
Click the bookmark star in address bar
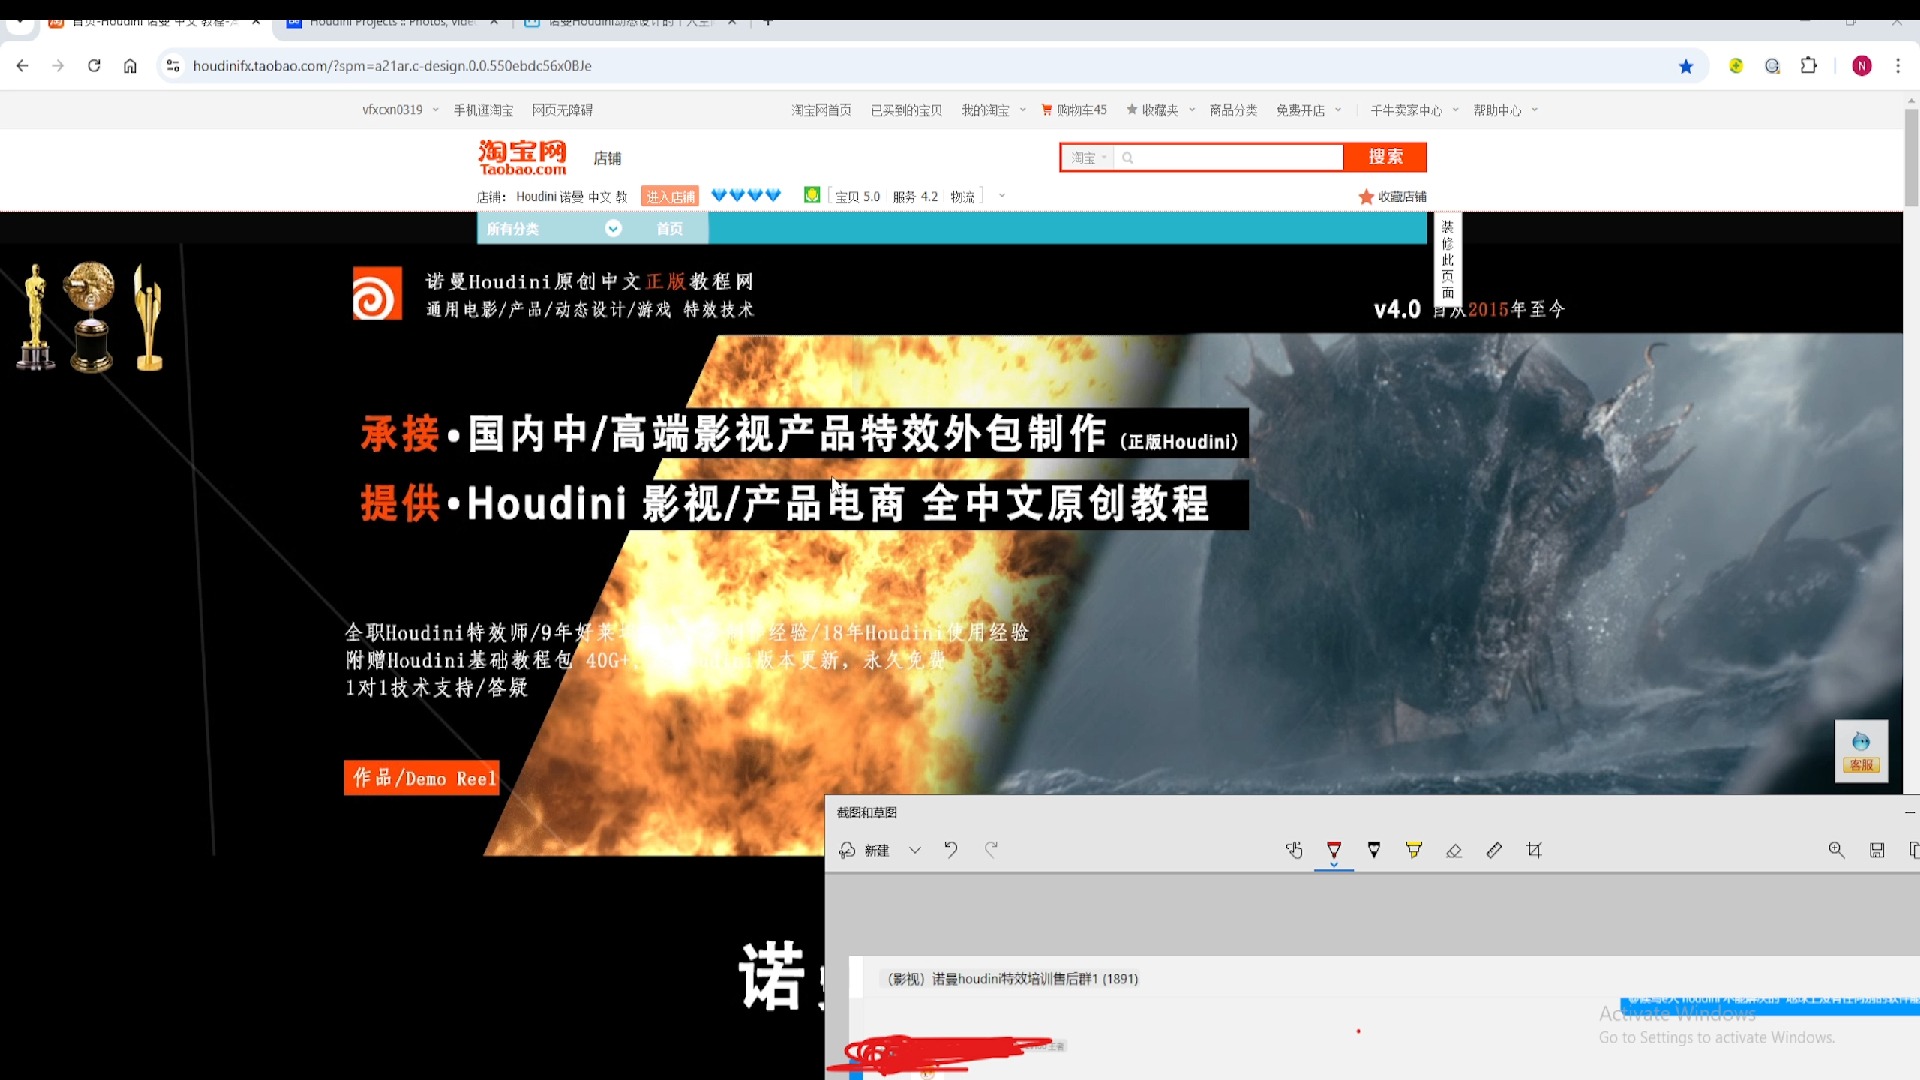pos(1686,66)
